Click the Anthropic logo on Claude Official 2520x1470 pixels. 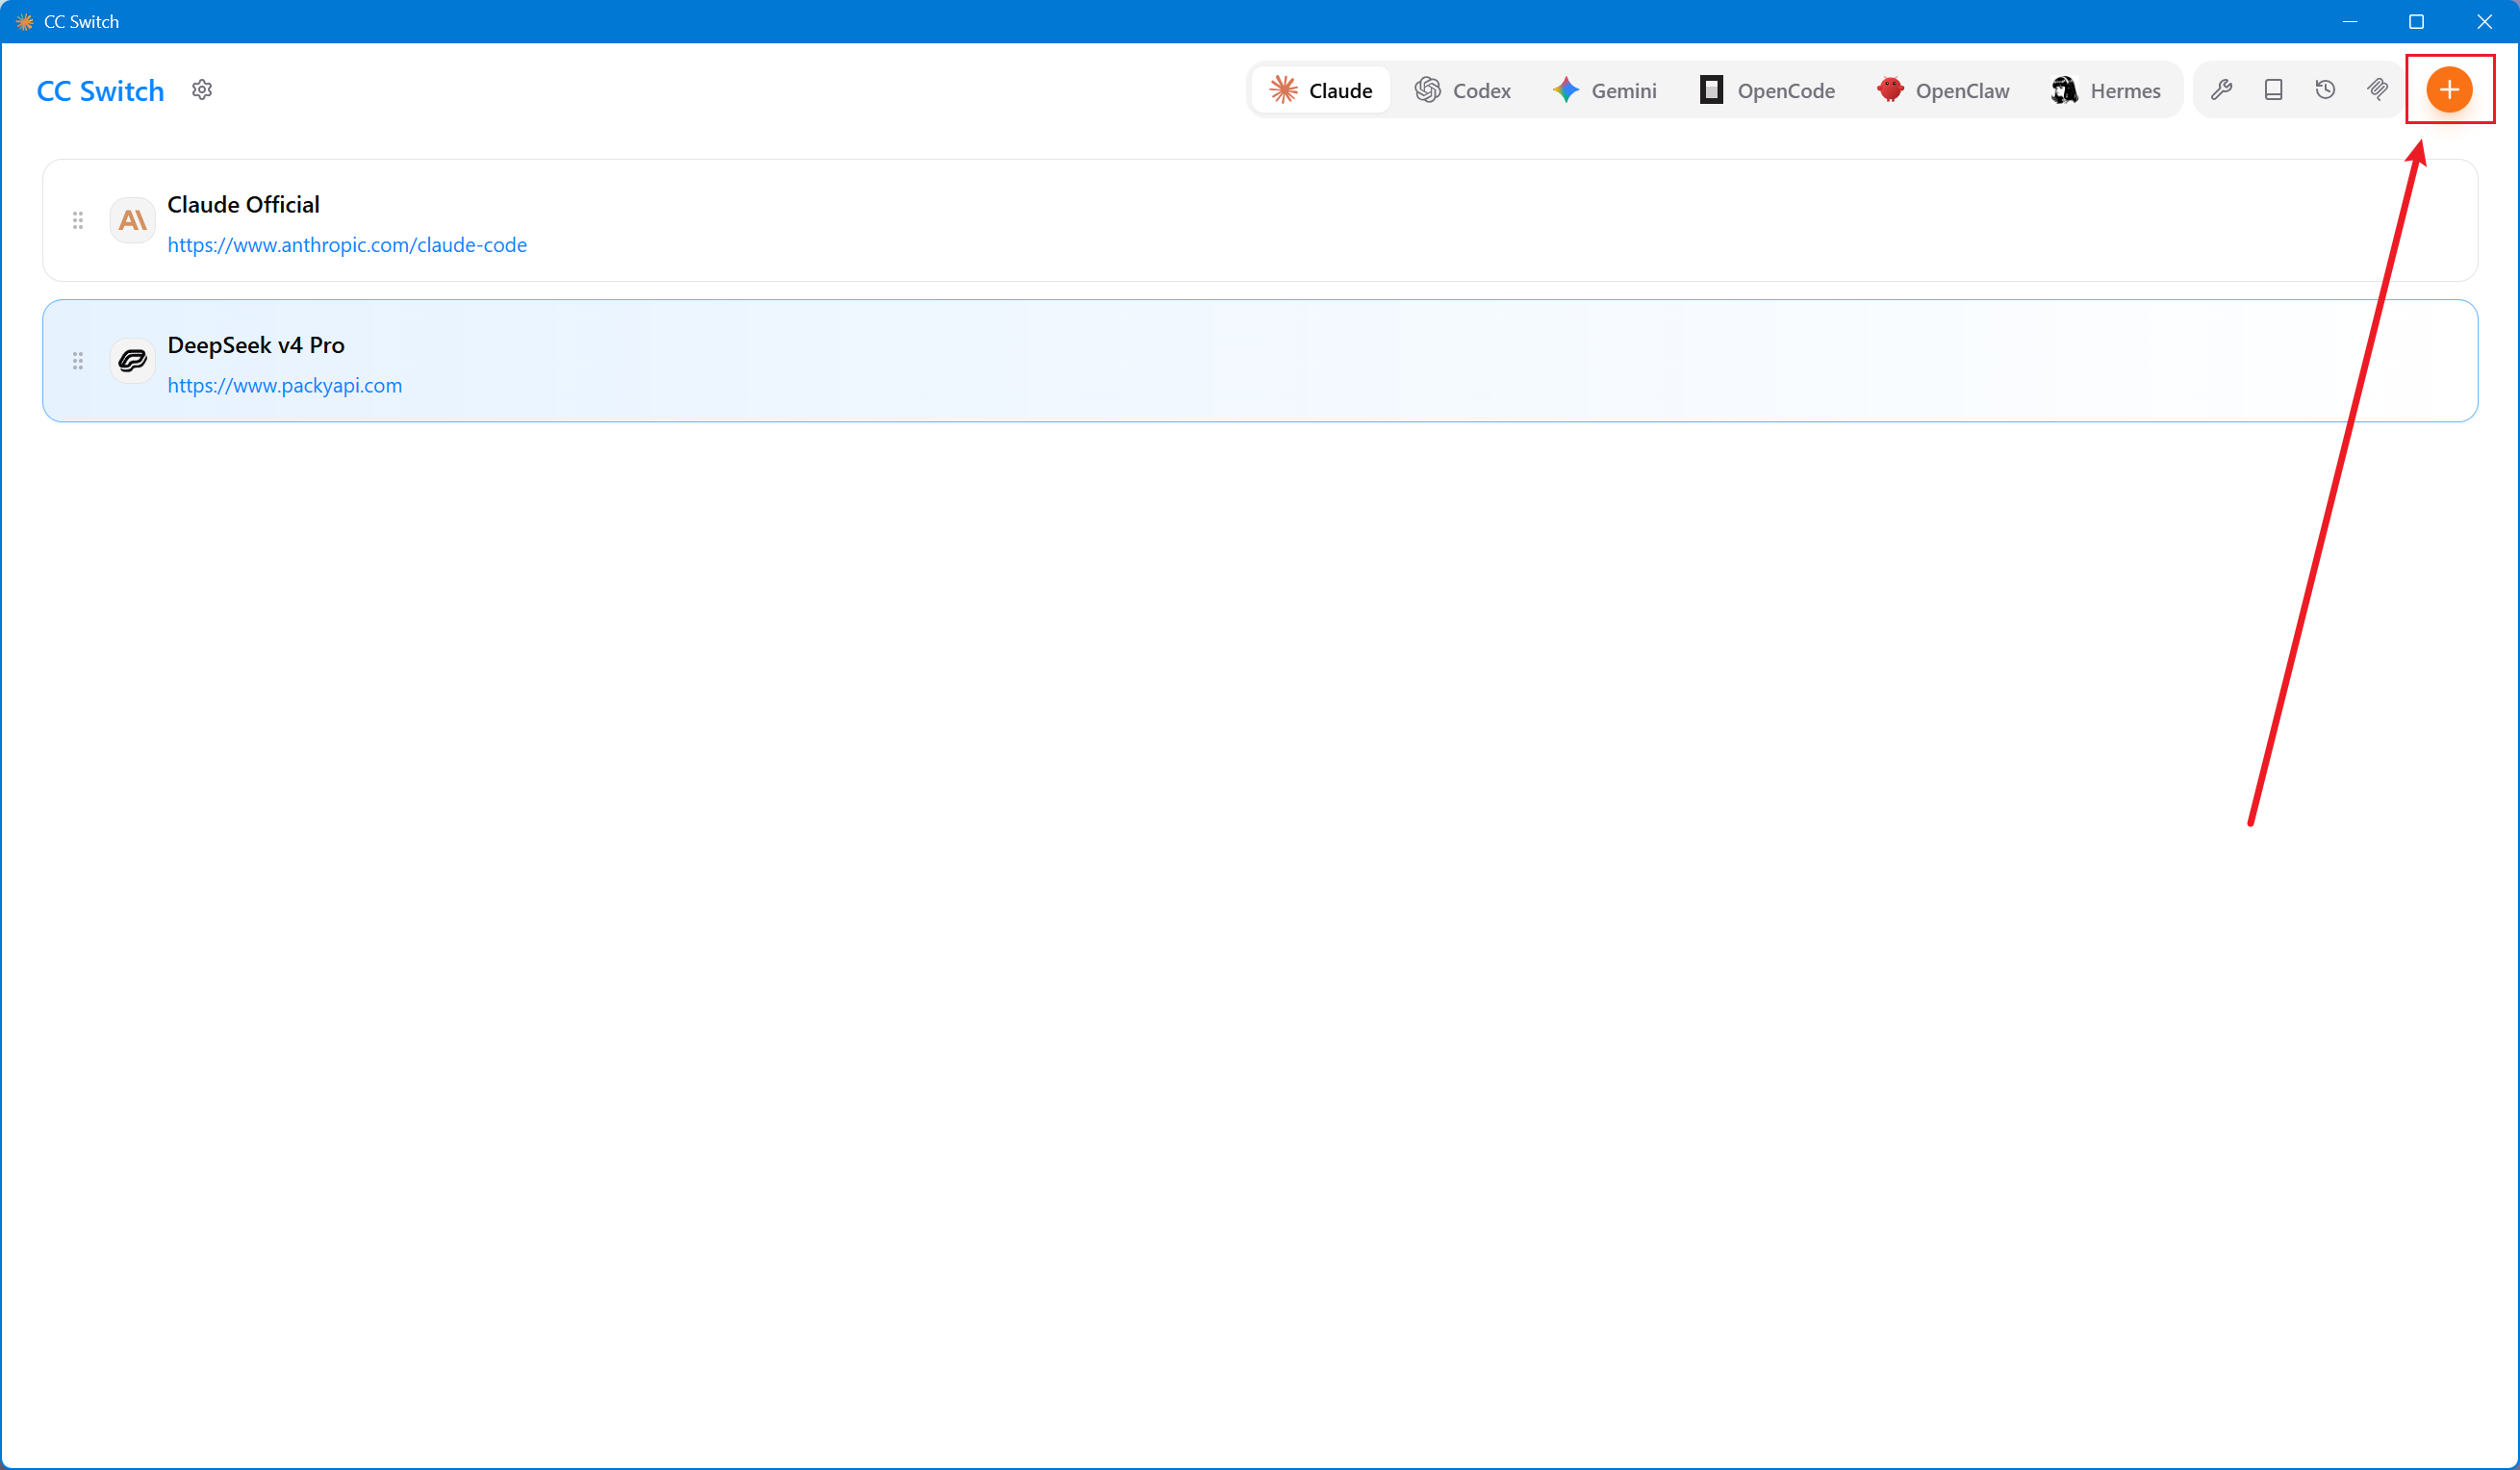click(132, 220)
